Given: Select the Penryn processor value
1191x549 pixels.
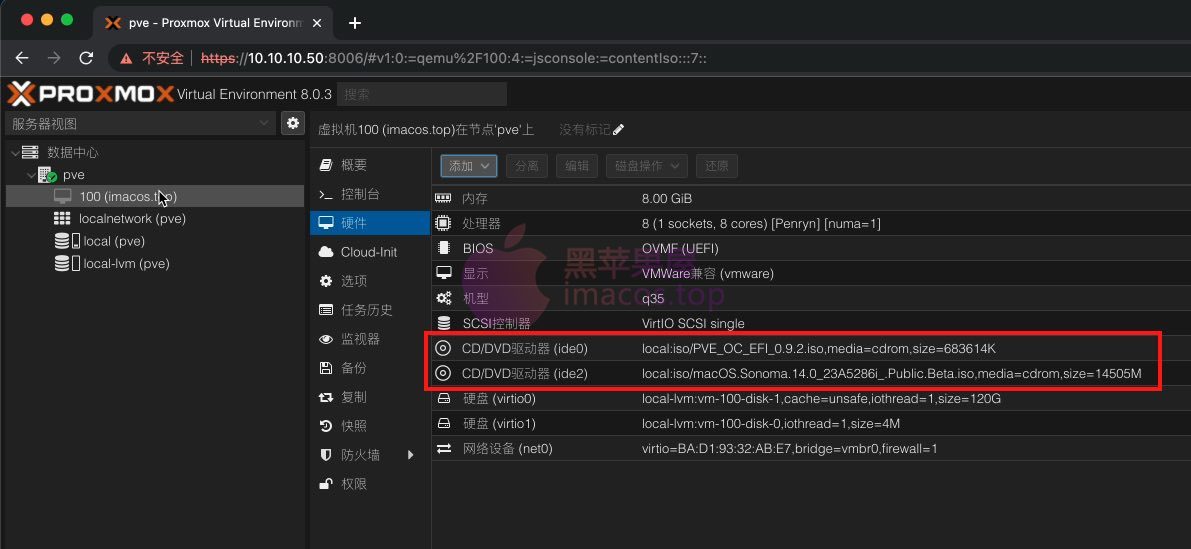Looking at the screenshot, I should coord(761,223).
